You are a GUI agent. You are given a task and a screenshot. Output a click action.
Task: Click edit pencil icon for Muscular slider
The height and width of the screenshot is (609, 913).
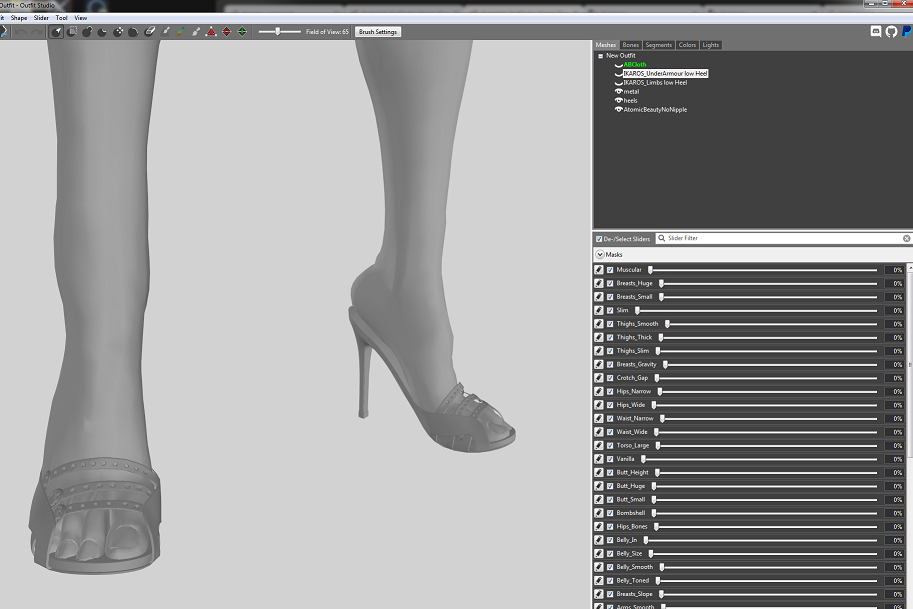[599, 270]
